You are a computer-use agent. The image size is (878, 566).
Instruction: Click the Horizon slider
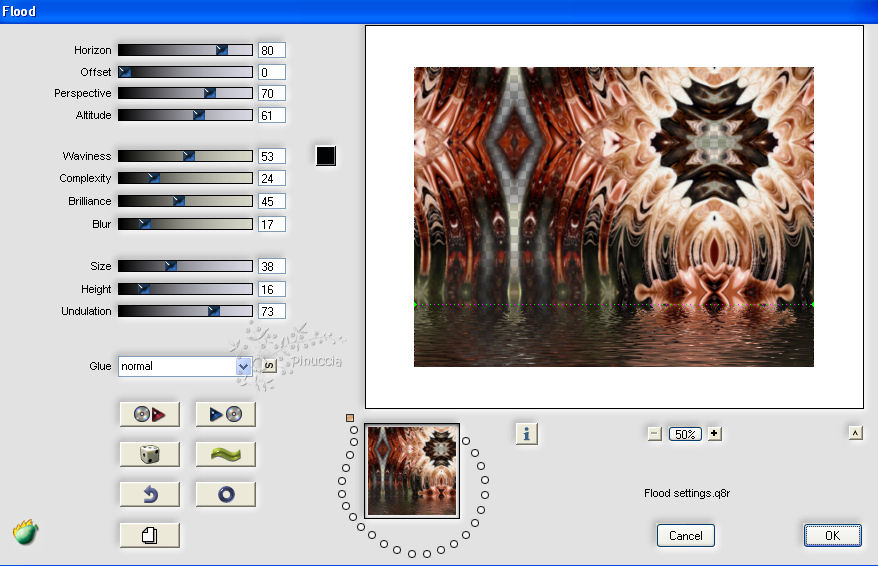[185, 50]
